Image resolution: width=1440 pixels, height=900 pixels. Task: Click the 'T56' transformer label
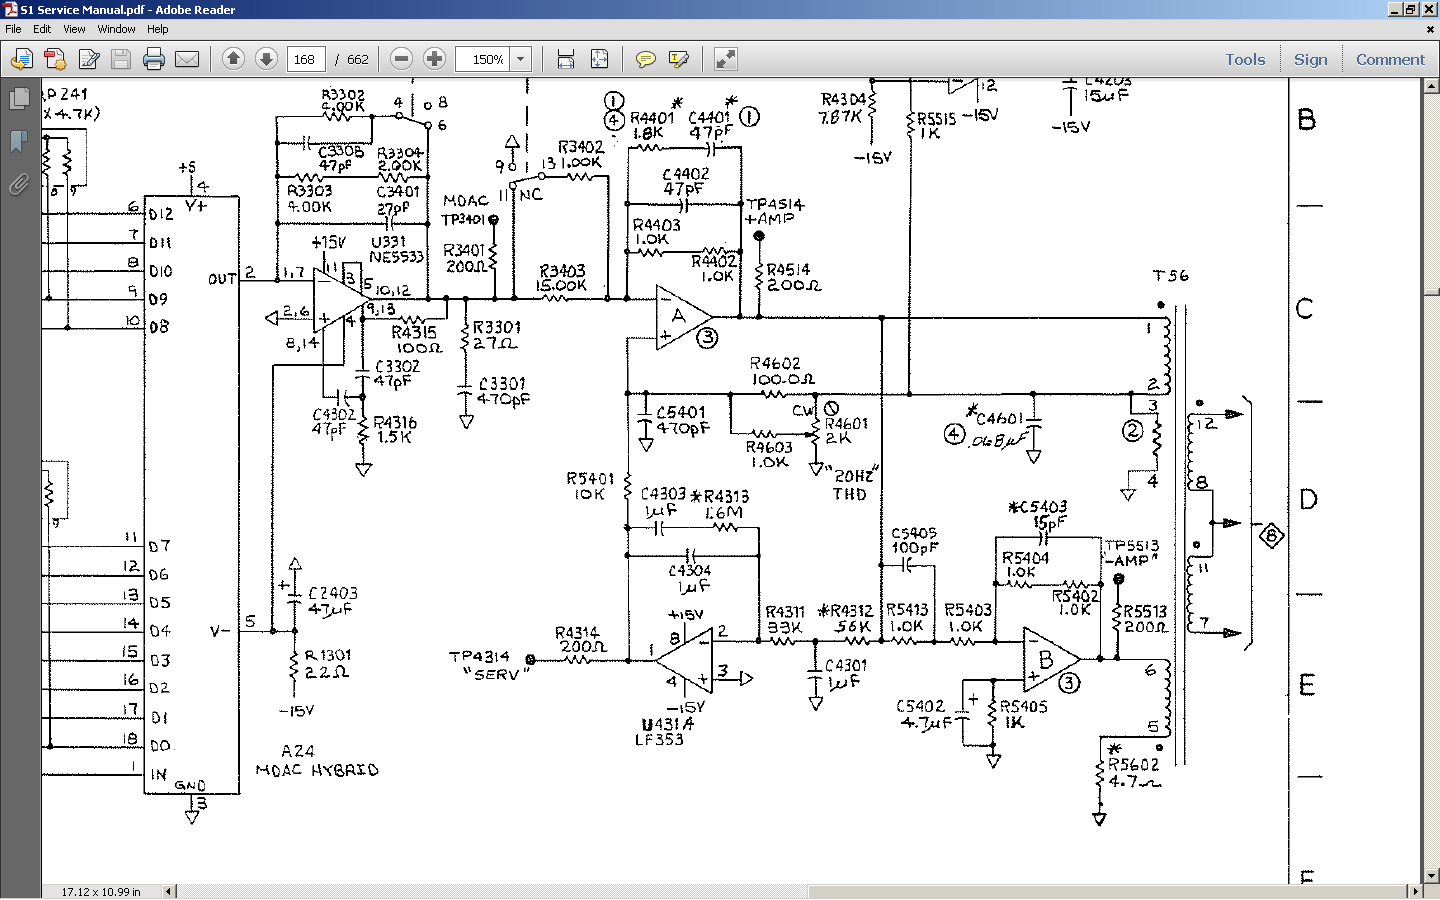pyautogui.click(x=1171, y=276)
